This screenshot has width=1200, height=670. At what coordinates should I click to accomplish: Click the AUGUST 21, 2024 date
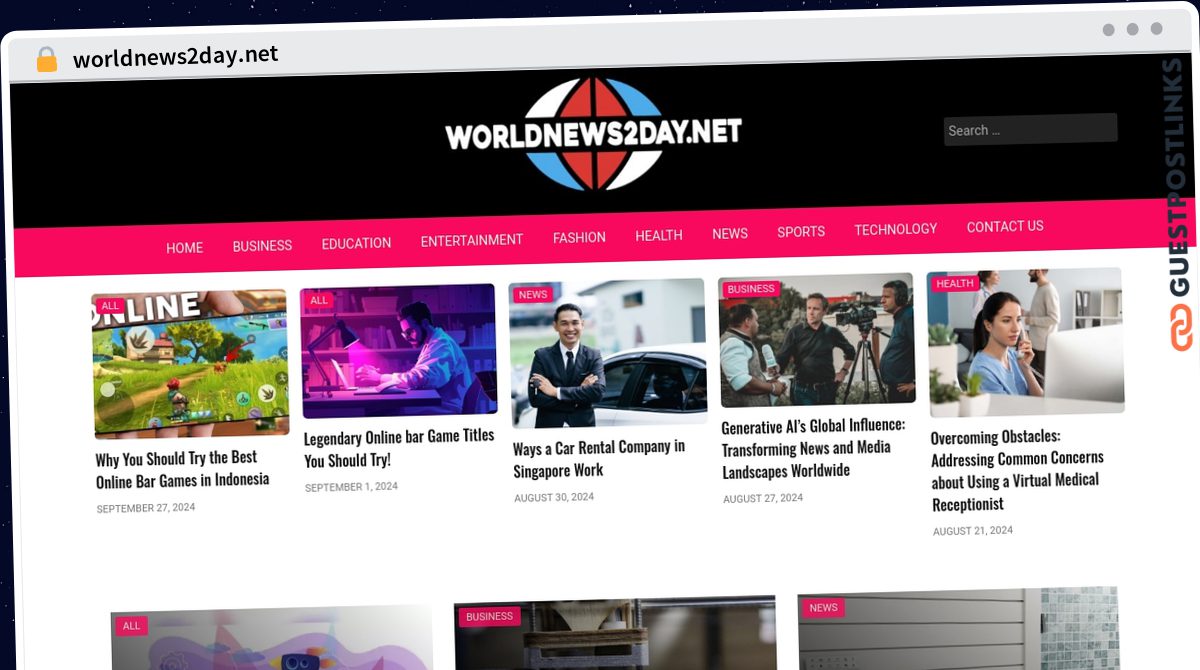973,531
